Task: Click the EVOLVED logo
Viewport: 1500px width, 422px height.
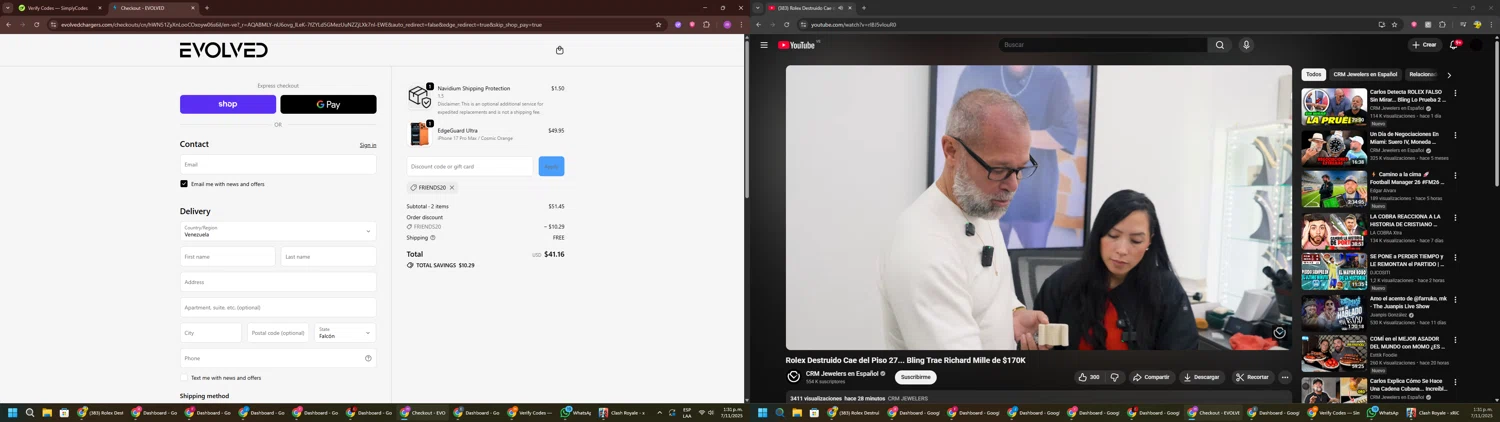Action: pos(224,50)
